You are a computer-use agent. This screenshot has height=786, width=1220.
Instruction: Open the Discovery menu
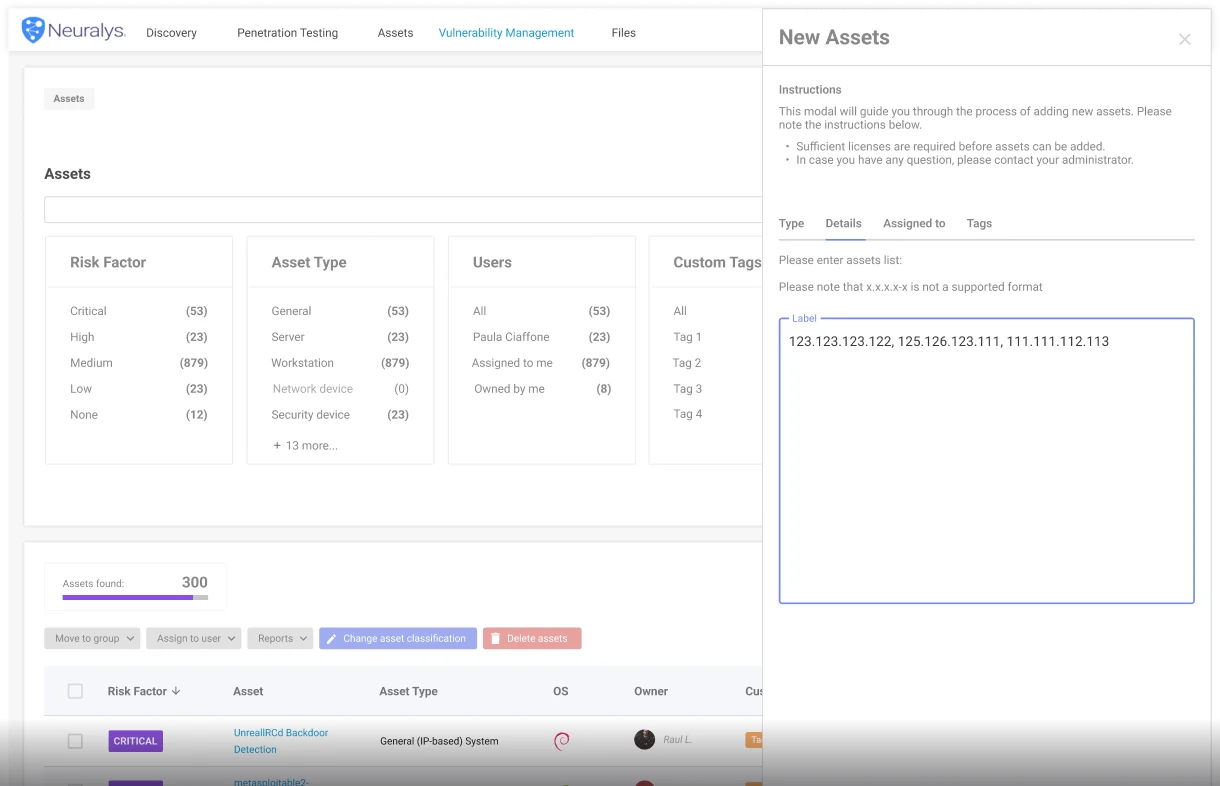coord(171,33)
